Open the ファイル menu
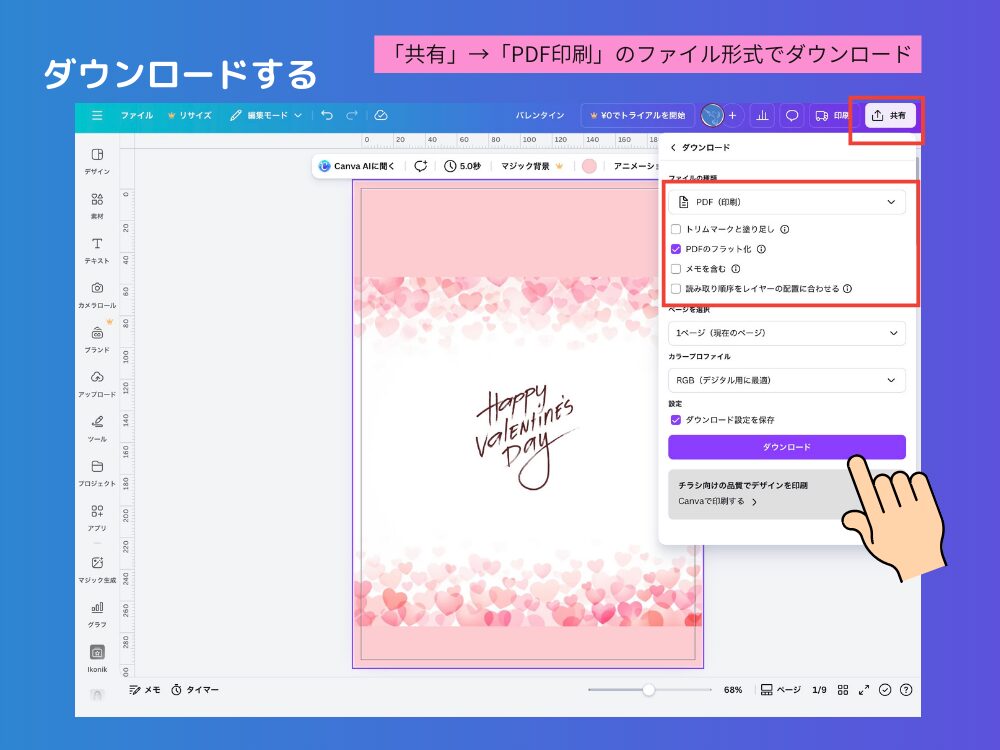This screenshot has height=750, width=1000. tap(137, 115)
